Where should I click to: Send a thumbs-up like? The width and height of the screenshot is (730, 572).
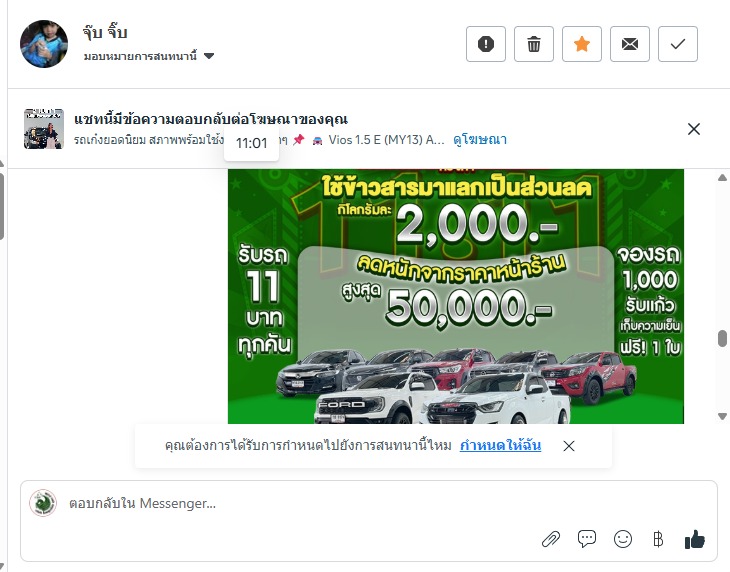695,539
